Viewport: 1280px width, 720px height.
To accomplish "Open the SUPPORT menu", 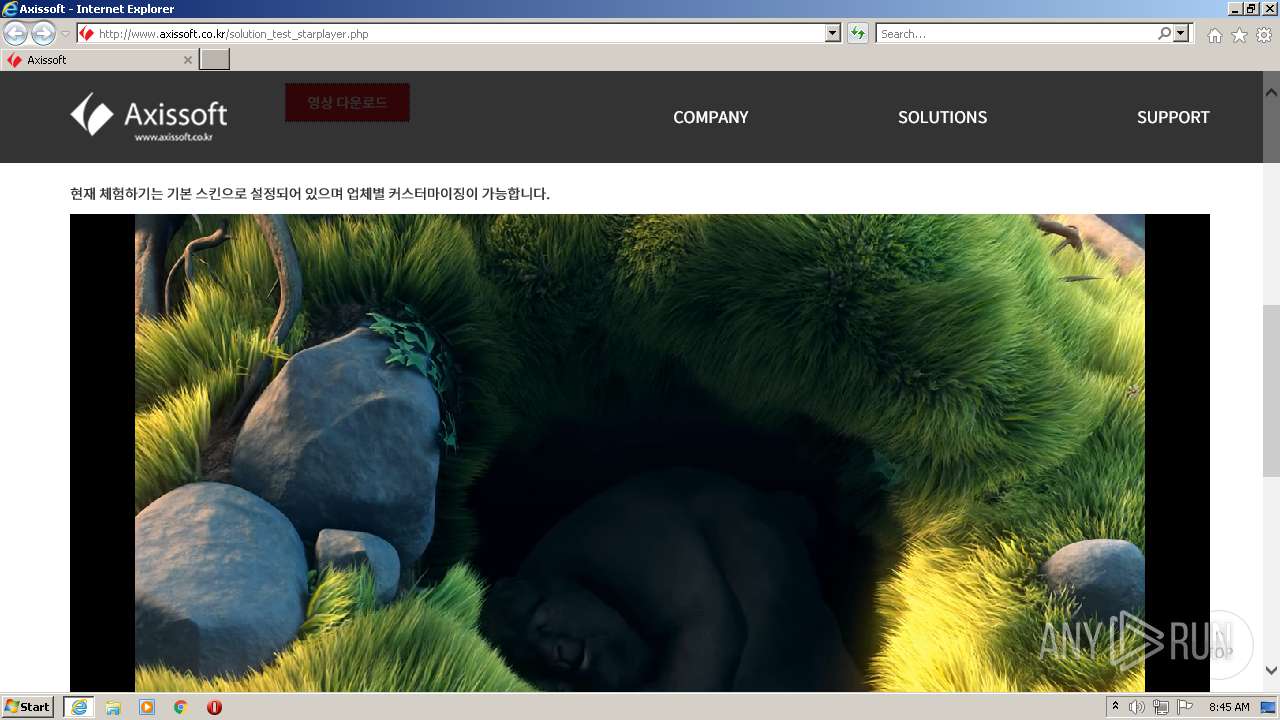I will [1173, 117].
